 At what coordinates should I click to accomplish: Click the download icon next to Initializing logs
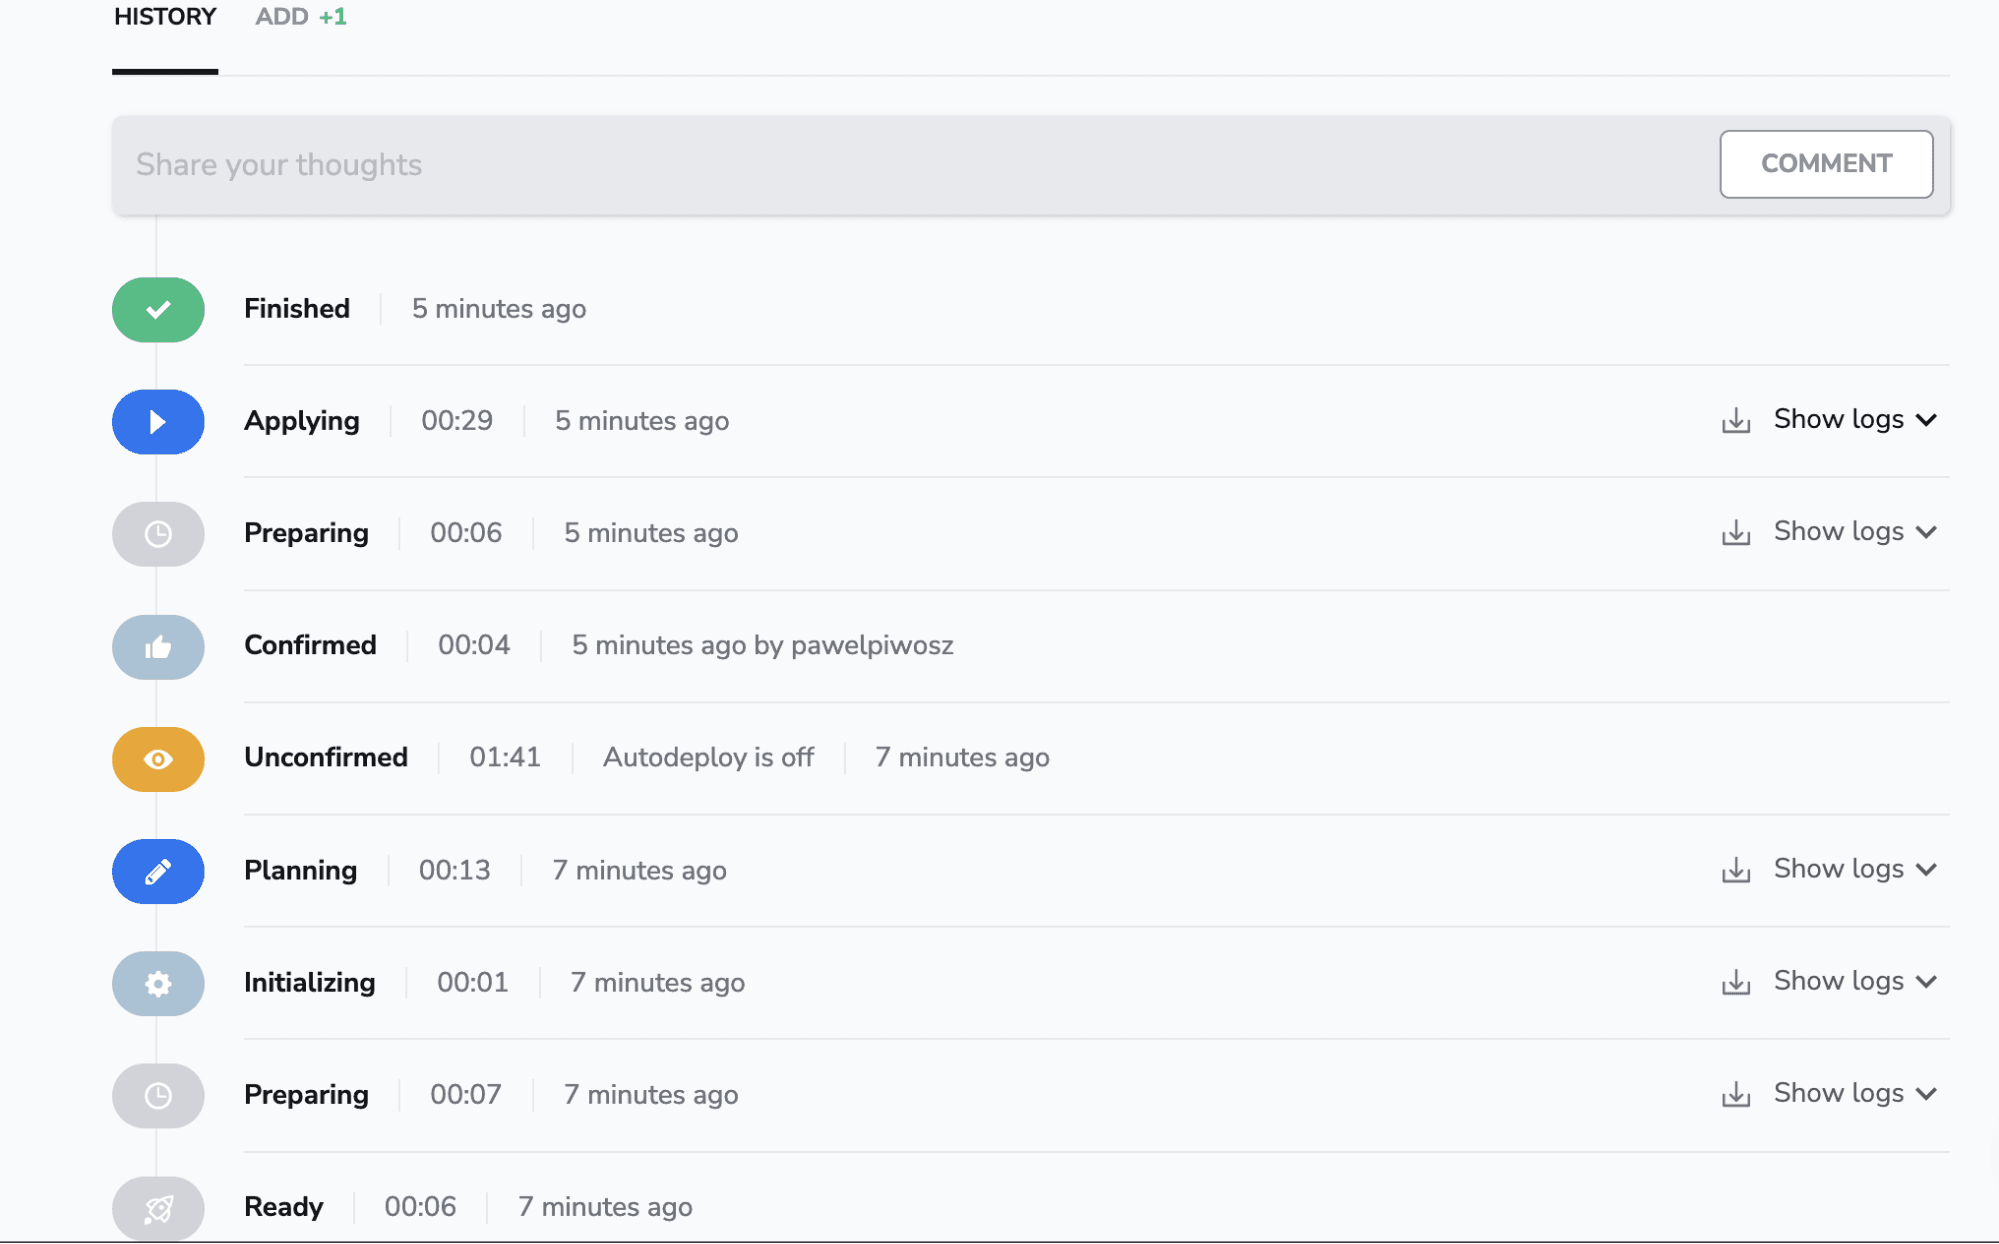pyautogui.click(x=1735, y=982)
